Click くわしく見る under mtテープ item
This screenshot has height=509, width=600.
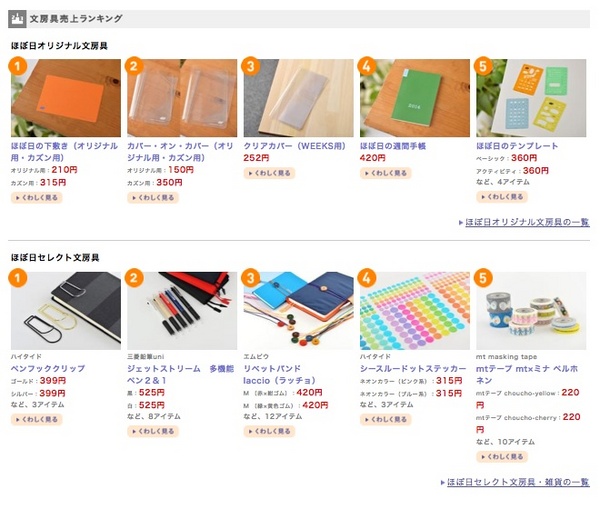[502, 457]
